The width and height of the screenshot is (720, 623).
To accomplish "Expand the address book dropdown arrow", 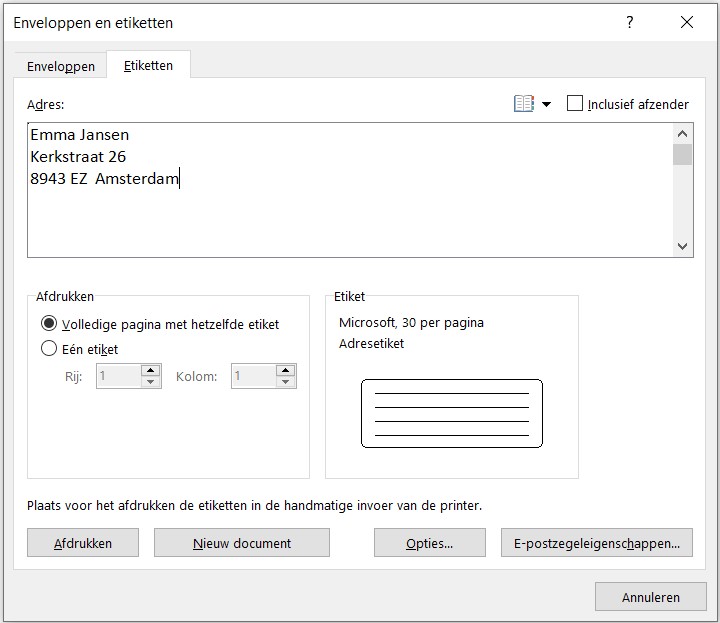I will 546,104.
